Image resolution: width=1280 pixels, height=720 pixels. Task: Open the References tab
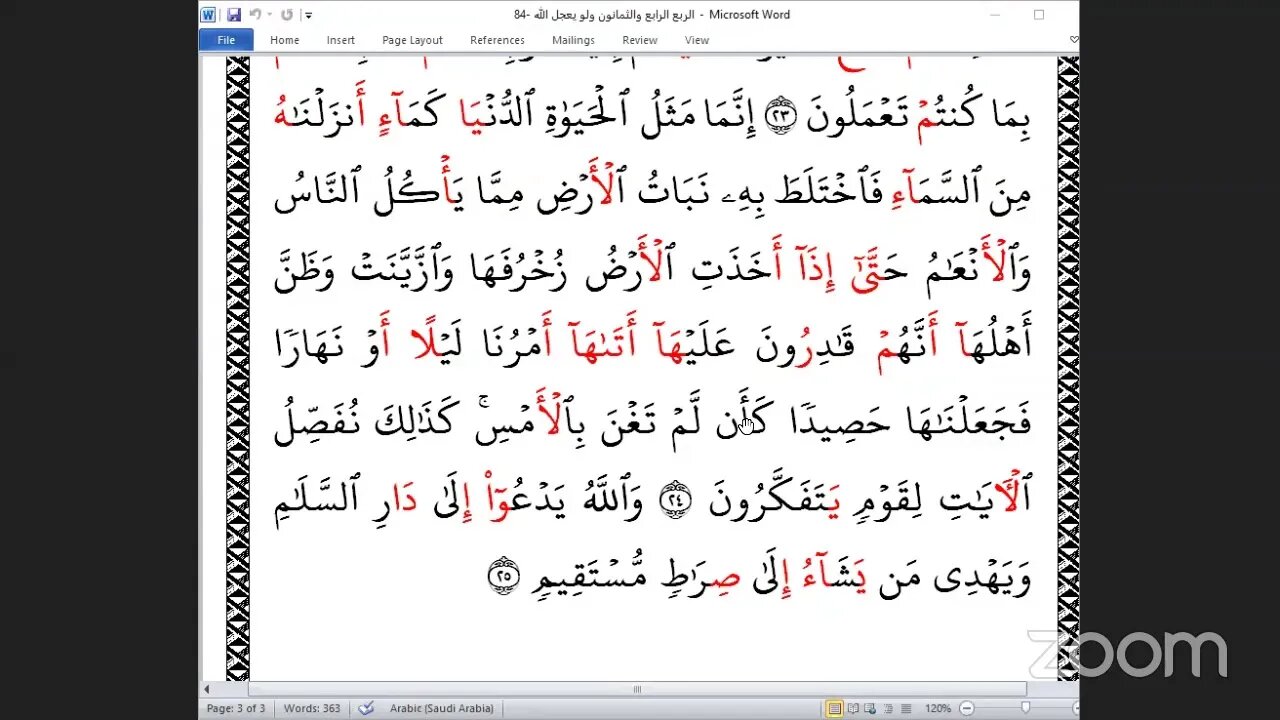497,40
